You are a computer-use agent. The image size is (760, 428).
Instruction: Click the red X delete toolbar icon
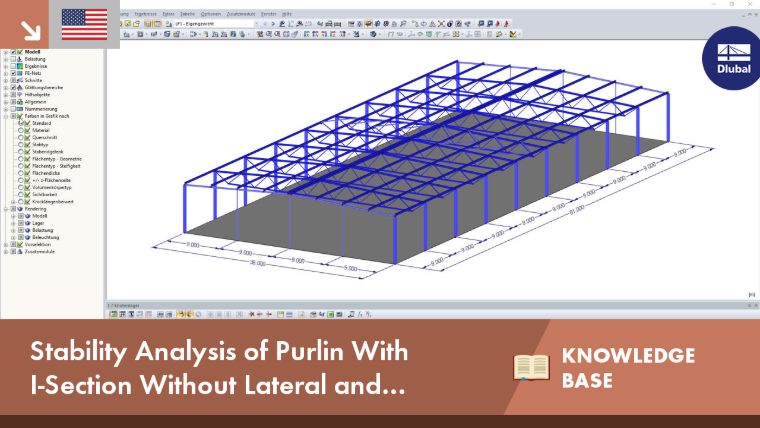(441, 23)
